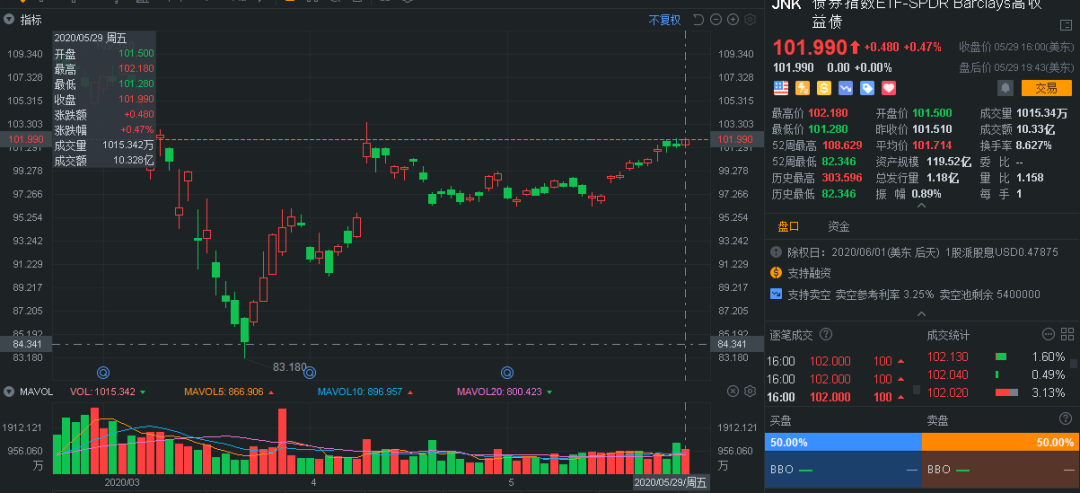Click the JNK ticker symbol
This screenshot has width=1080, height=493.
click(x=786, y=5)
